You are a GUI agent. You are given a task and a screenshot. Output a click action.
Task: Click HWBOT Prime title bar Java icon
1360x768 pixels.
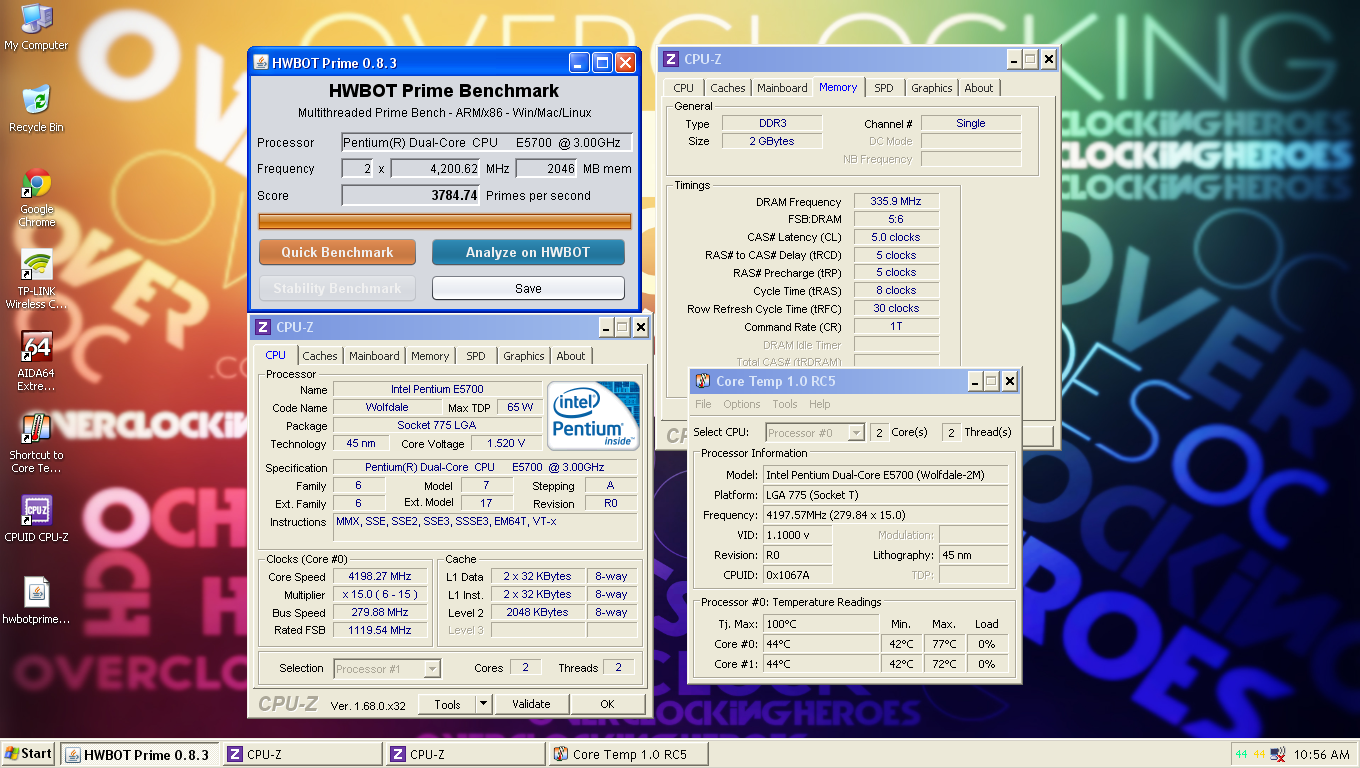[261, 63]
